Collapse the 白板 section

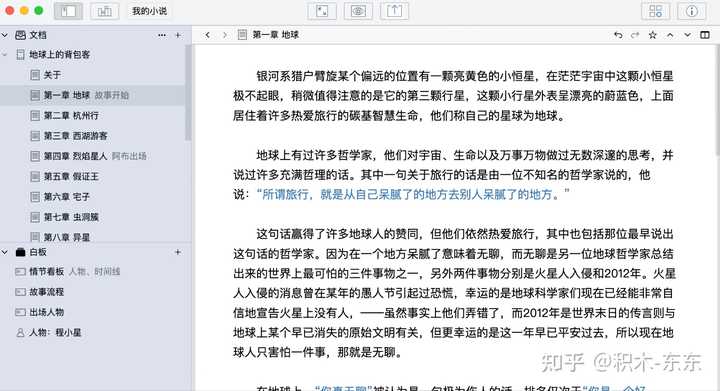pyautogui.click(x=5, y=252)
